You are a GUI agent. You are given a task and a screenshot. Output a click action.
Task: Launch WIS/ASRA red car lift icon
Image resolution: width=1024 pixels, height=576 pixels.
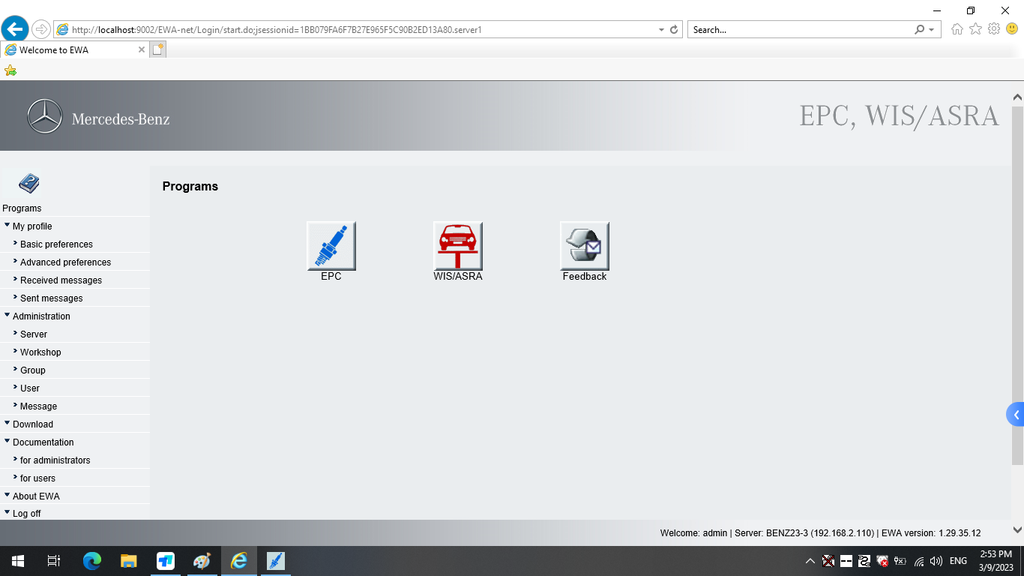[458, 246]
